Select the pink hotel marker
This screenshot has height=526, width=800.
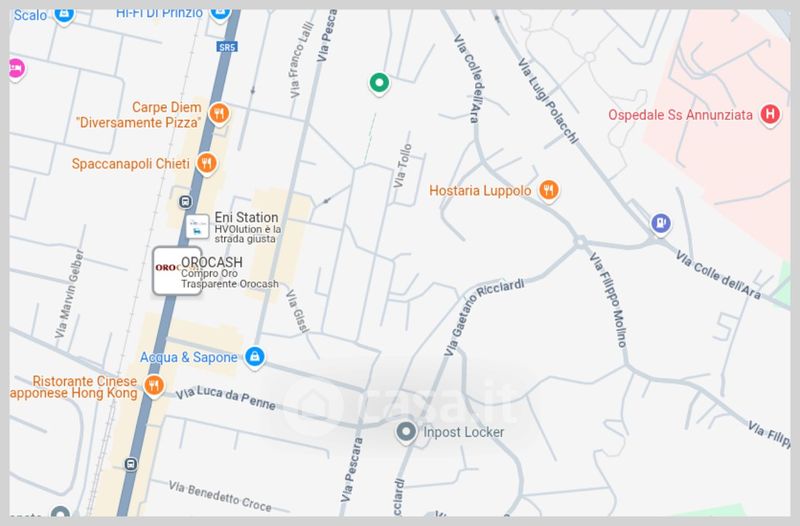point(16,68)
